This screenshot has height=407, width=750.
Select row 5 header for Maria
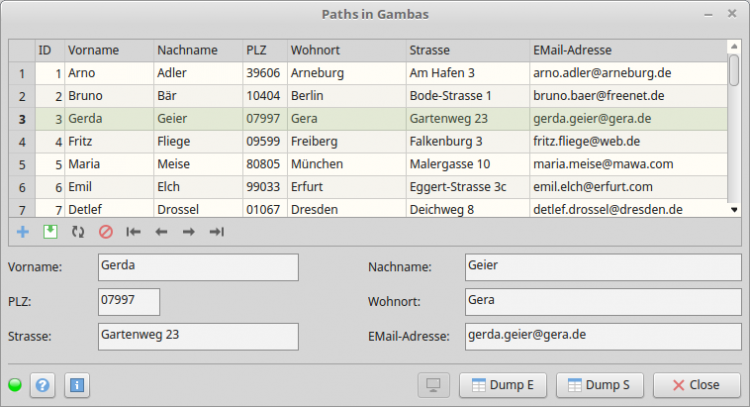(22, 163)
